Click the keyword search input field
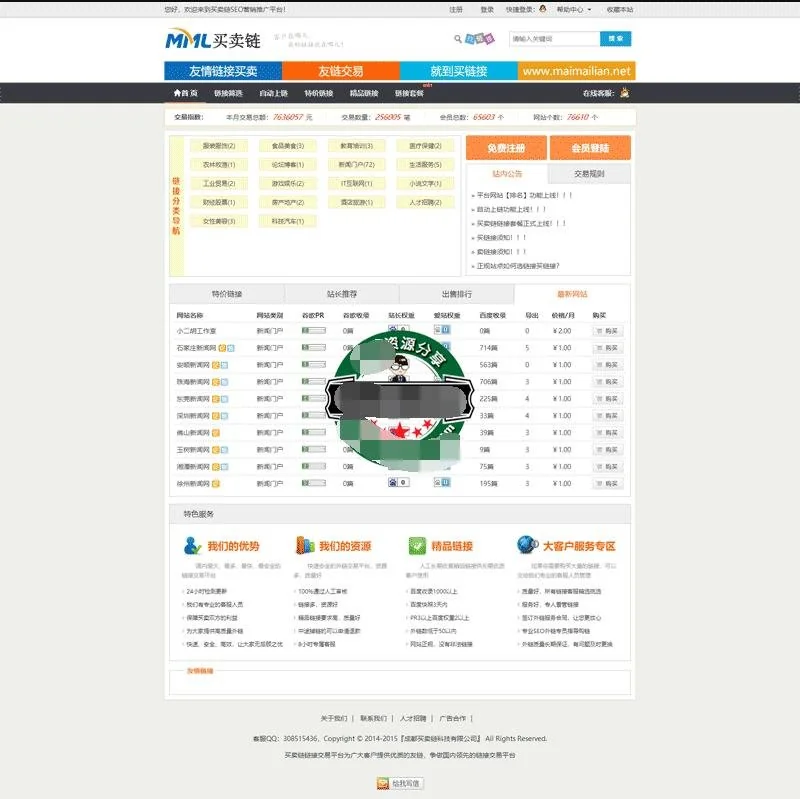 (x=553, y=39)
